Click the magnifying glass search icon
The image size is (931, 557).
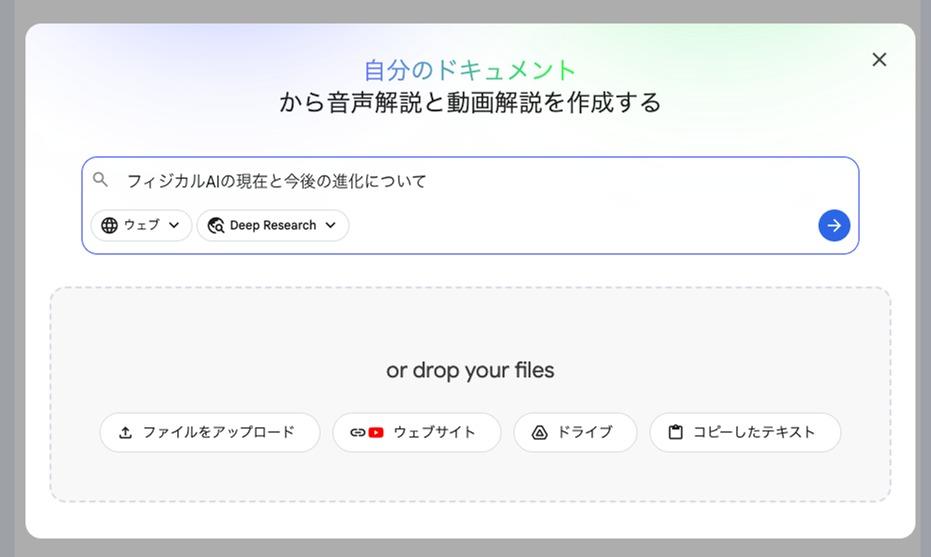coord(100,180)
